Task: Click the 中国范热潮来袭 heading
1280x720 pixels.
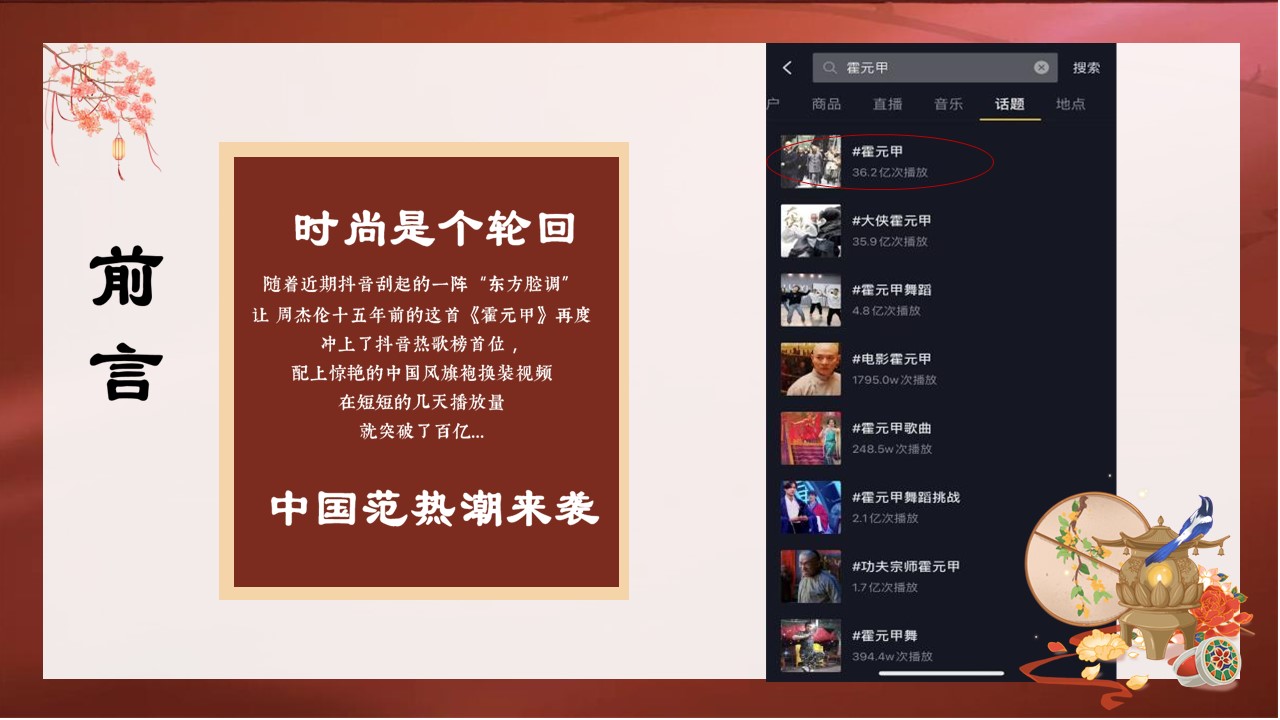Action: pyautogui.click(x=435, y=509)
